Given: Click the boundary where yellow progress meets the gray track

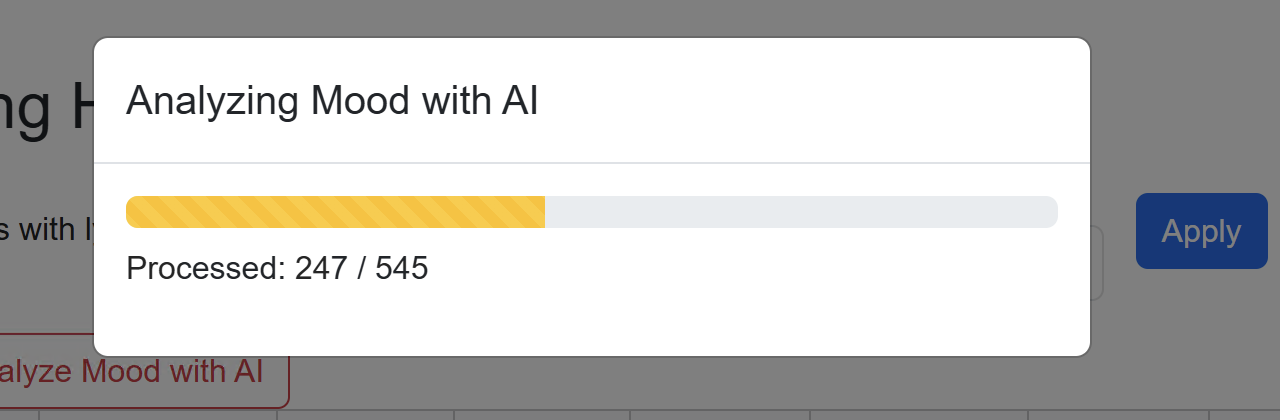Looking at the screenshot, I should [x=545, y=212].
